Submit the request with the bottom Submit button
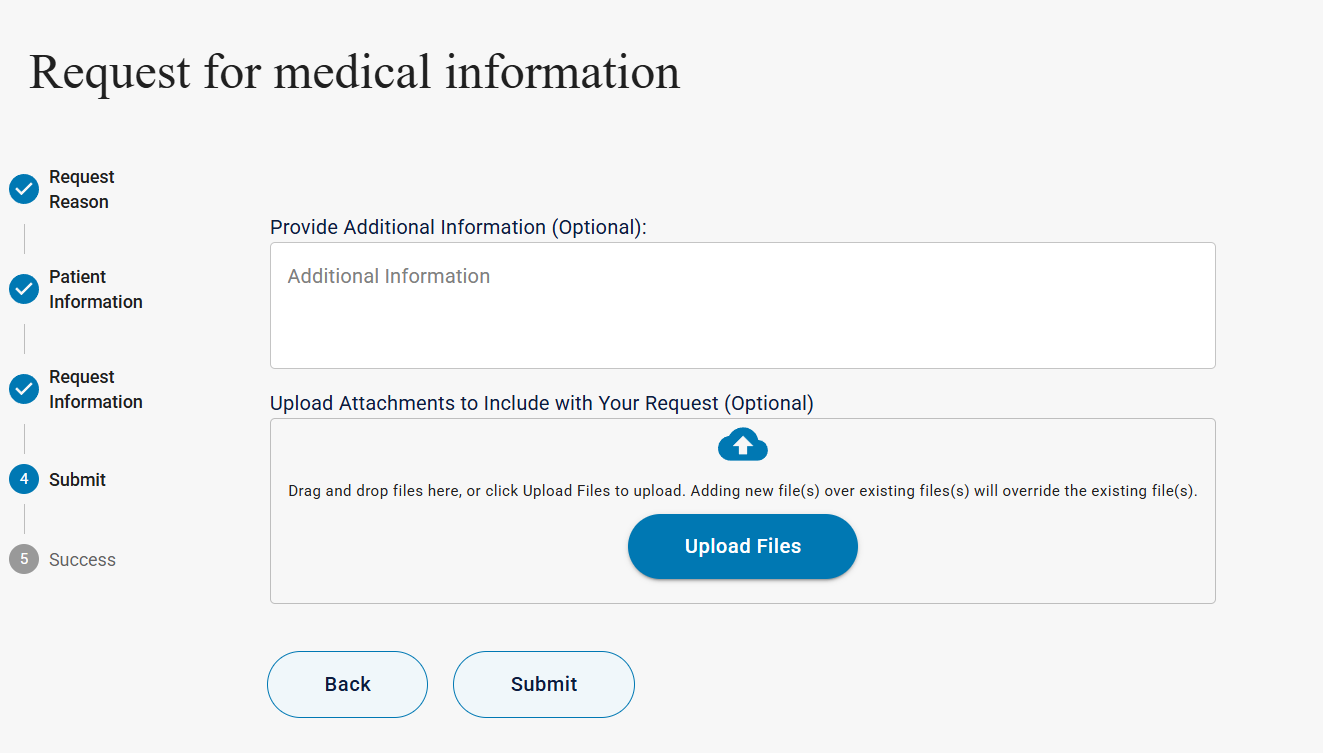1323x753 pixels. [543, 684]
